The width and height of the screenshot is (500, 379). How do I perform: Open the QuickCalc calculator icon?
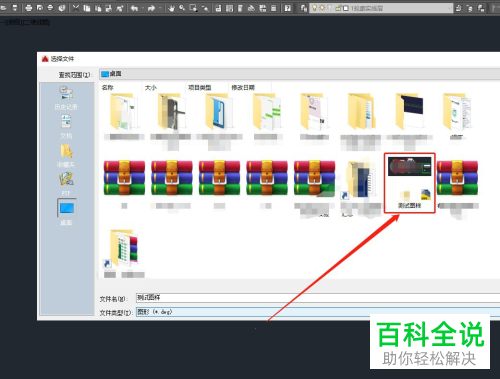click(x=273, y=8)
